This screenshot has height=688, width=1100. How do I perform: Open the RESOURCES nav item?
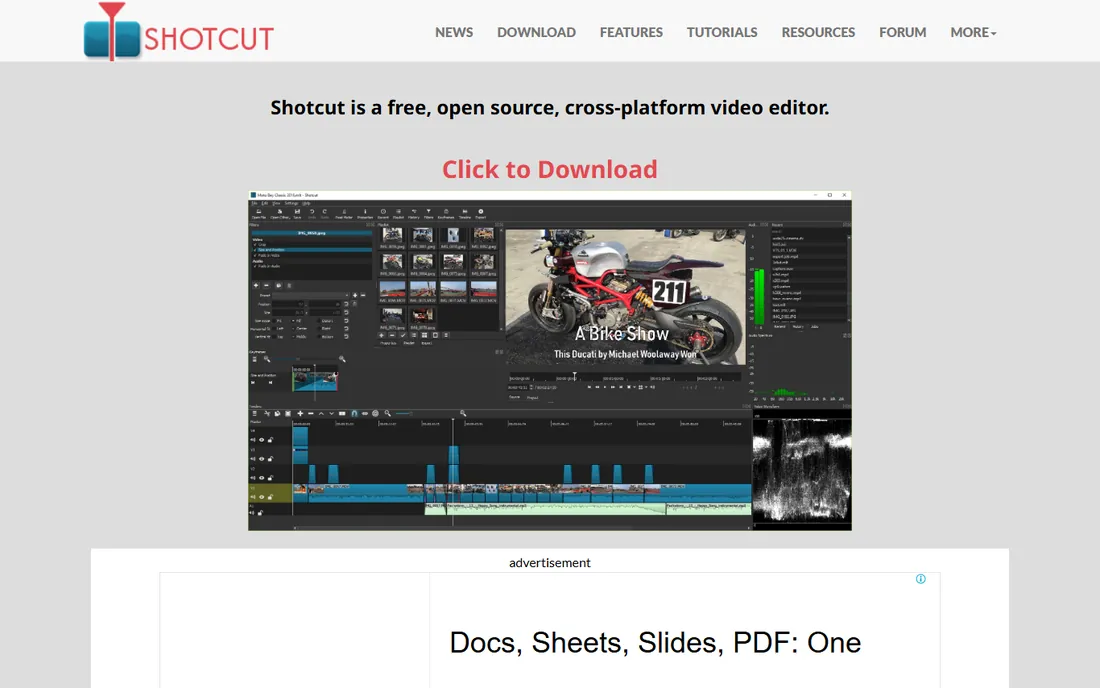818,32
